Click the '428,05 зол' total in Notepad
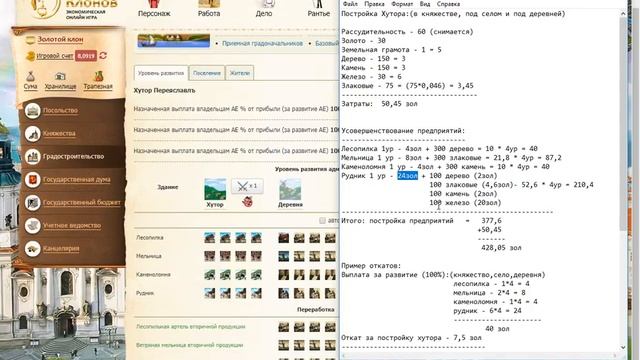This screenshot has height=360, width=640. pyautogui.click(x=501, y=248)
